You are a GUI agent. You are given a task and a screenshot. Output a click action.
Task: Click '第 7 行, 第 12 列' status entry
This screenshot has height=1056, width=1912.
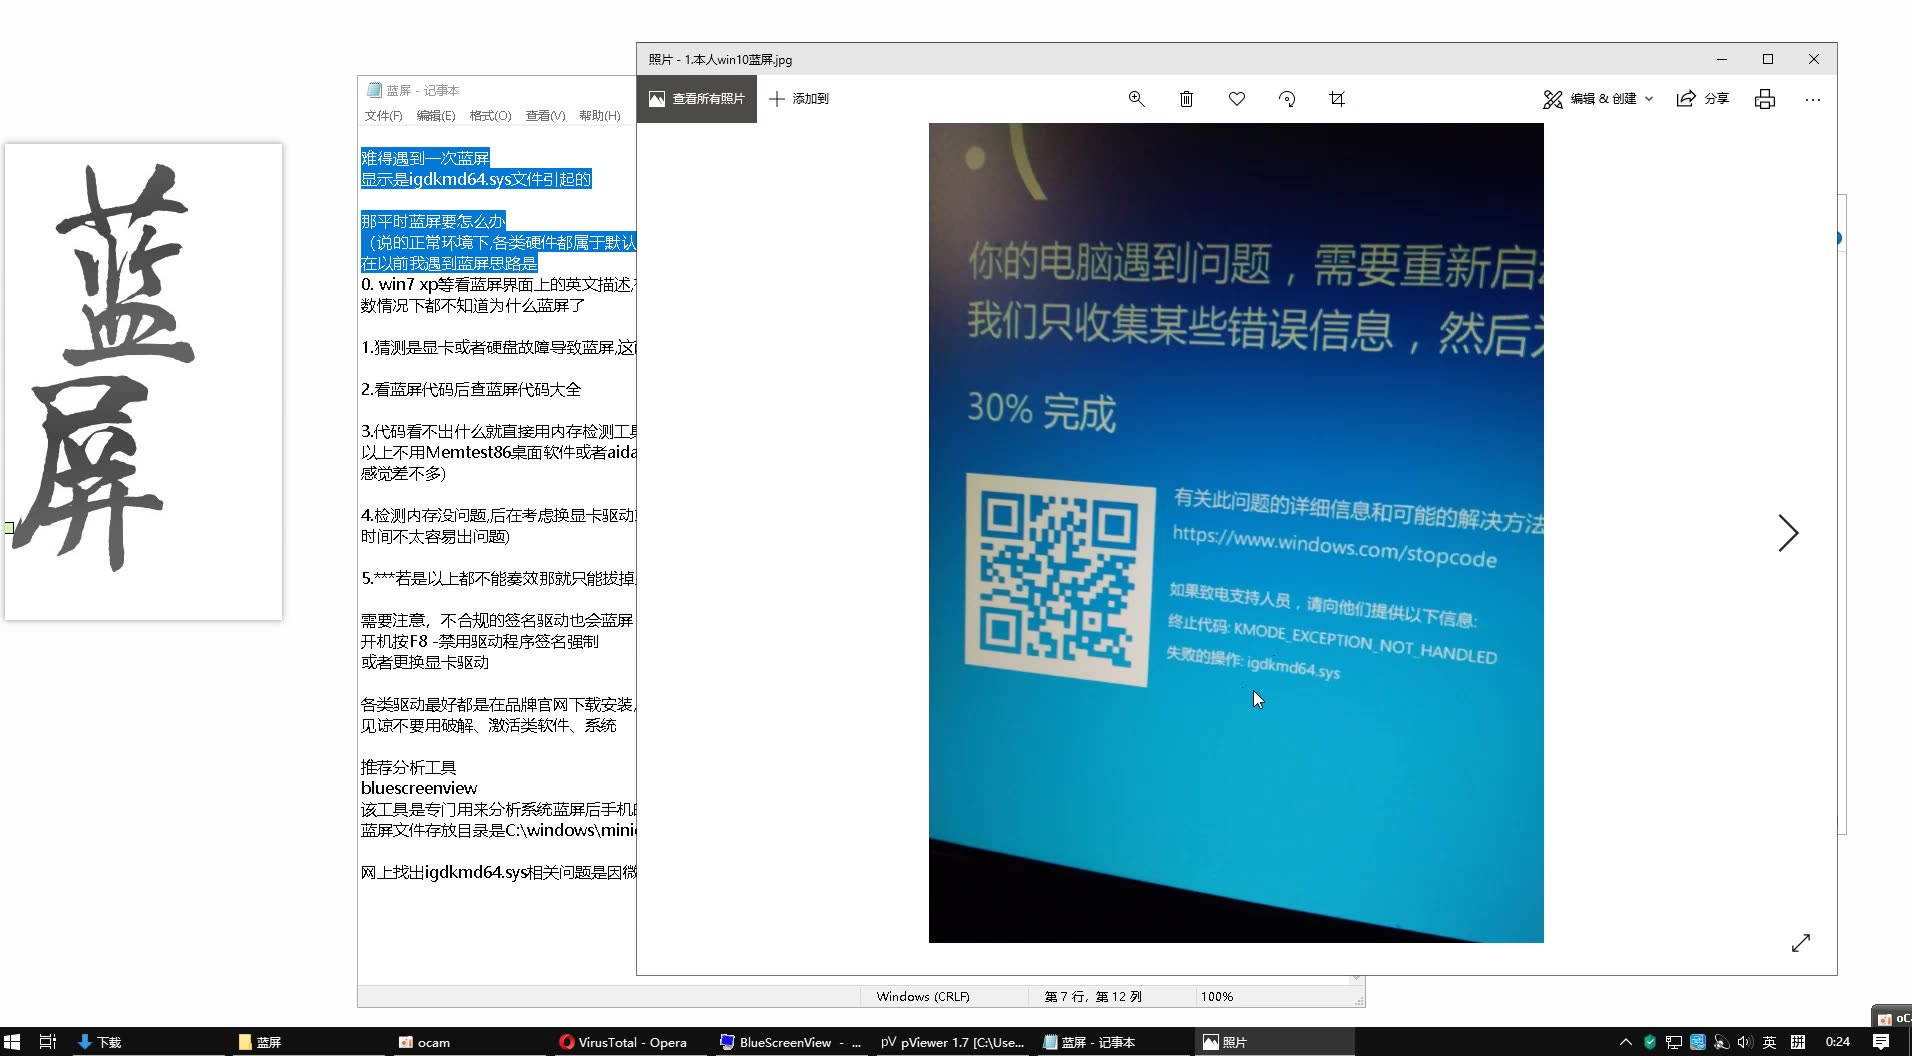coord(1093,997)
